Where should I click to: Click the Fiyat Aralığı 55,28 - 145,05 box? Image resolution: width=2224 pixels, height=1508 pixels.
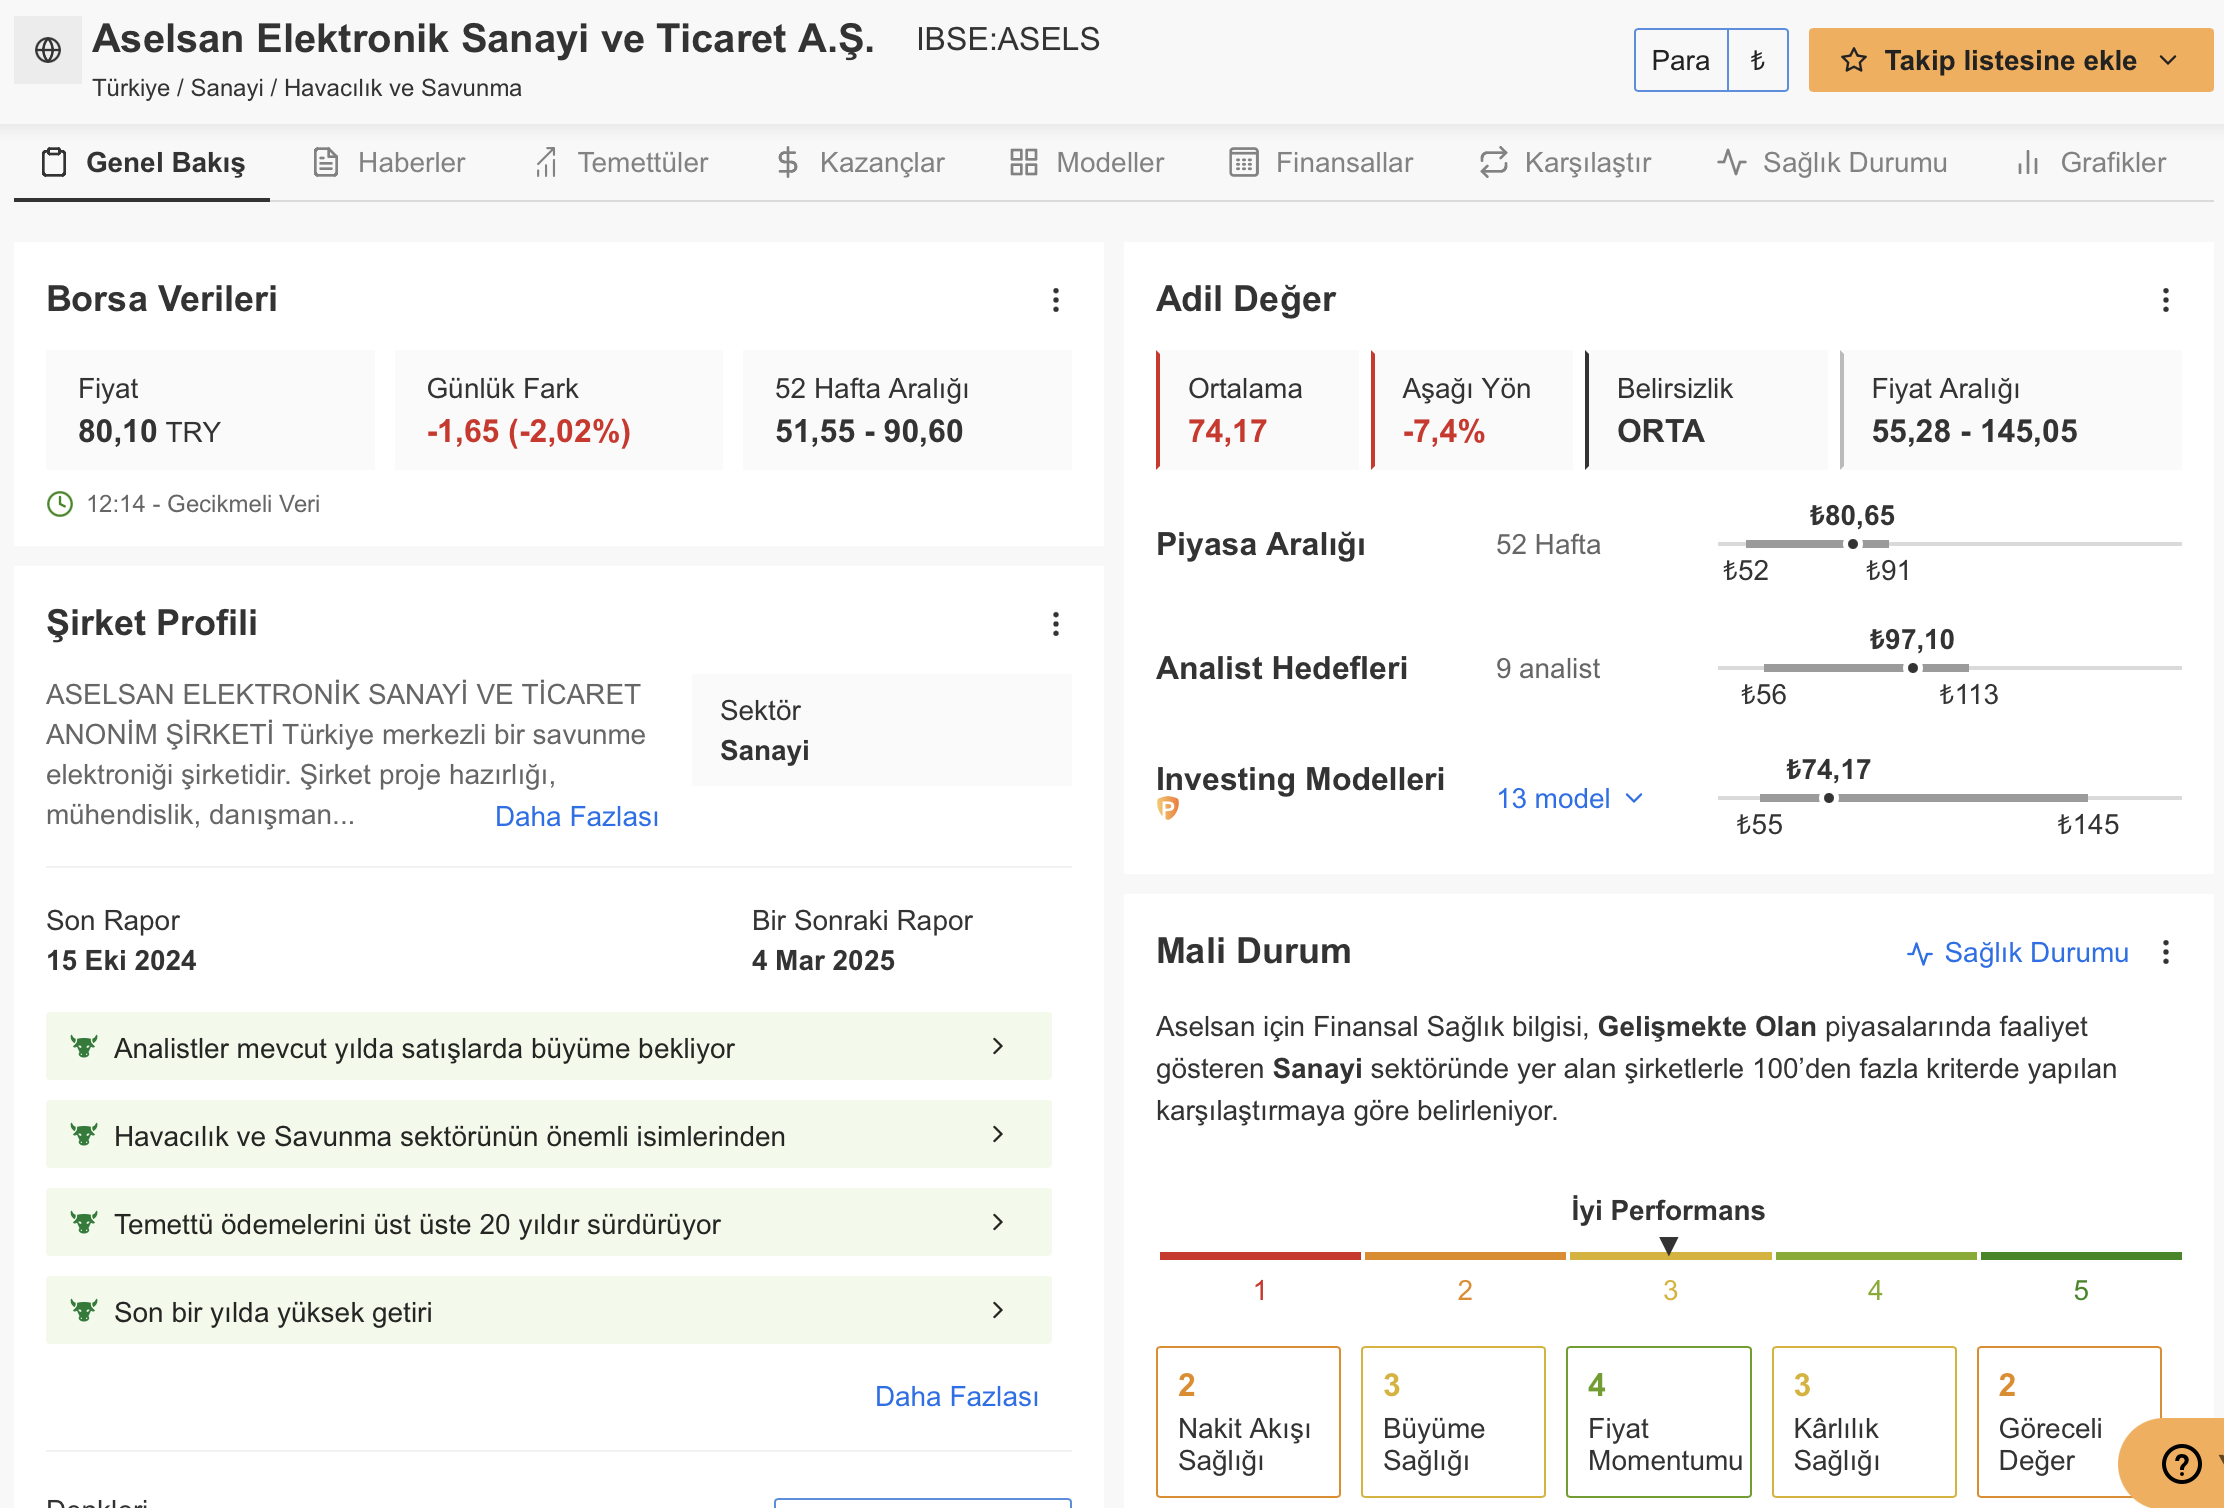coord(2011,410)
